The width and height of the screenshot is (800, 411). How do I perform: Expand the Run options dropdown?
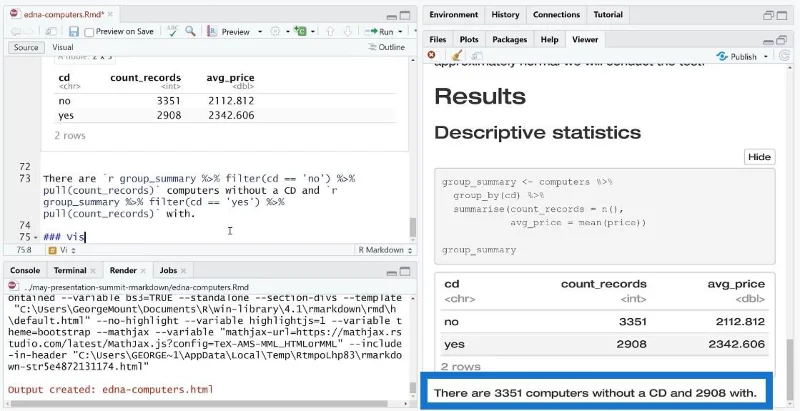click(400, 32)
